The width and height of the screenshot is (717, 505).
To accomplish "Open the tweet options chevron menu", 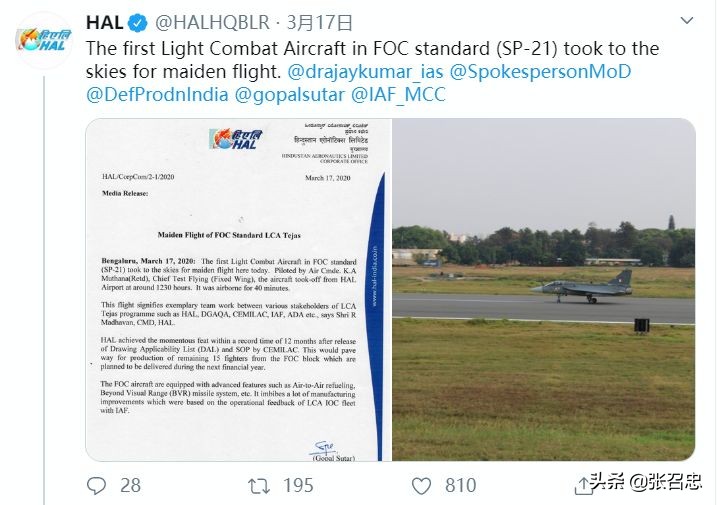I will 687,21.
